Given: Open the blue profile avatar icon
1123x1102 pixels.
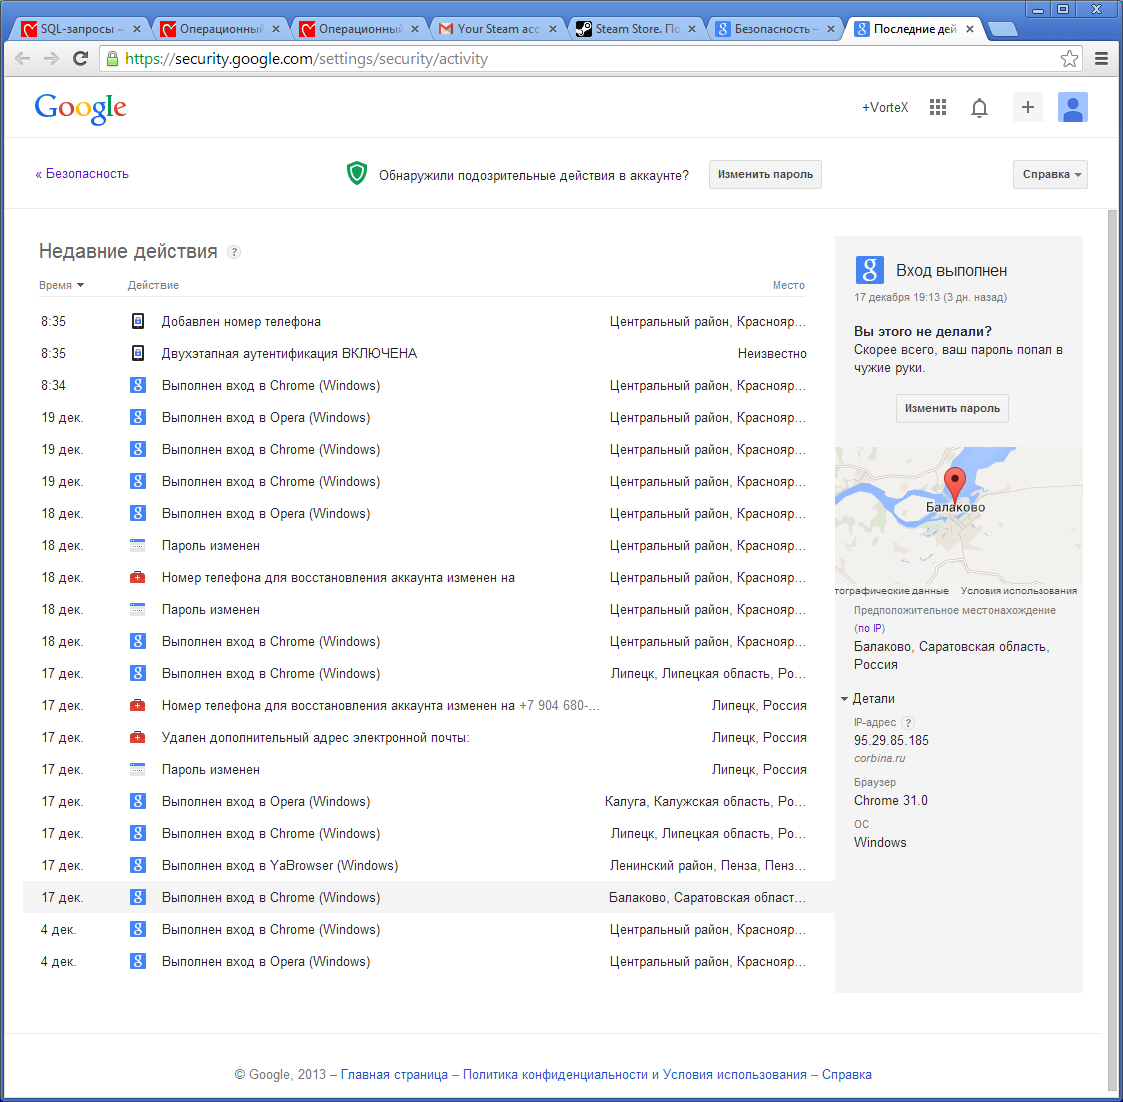Looking at the screenshot, I should 1073,107.
